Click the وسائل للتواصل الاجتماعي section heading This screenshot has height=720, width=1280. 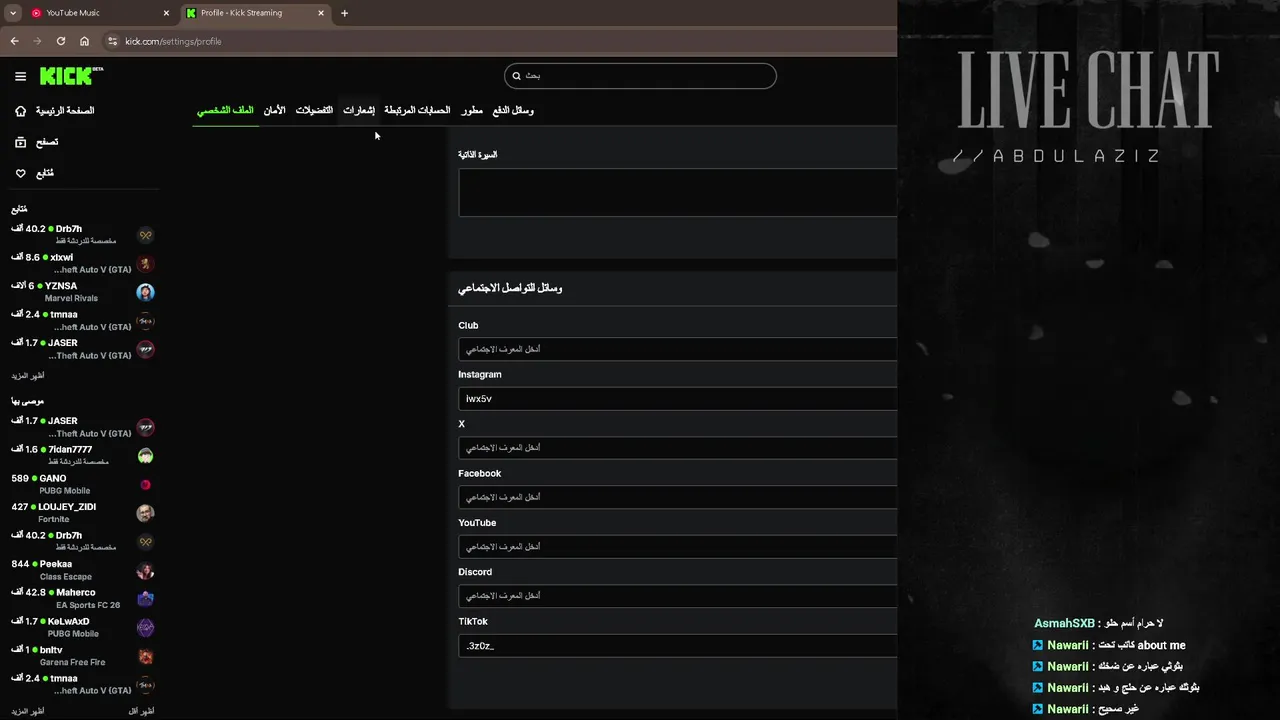click(510, 288)
